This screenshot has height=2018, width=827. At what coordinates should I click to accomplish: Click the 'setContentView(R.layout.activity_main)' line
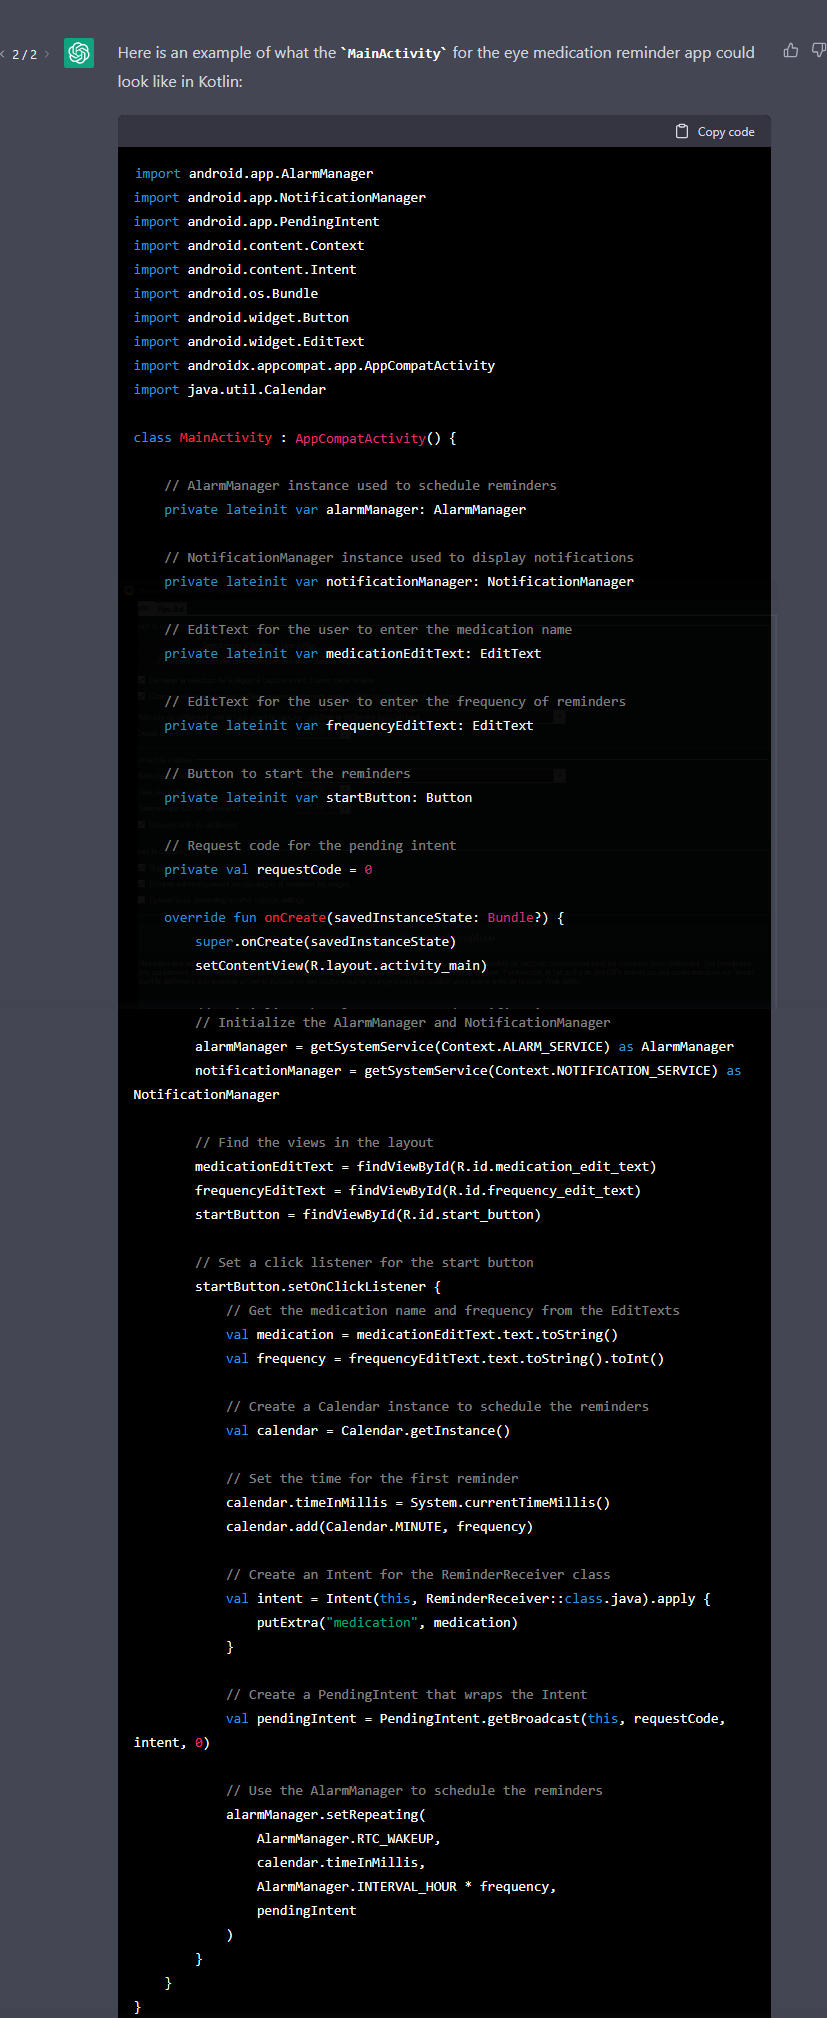341,965
